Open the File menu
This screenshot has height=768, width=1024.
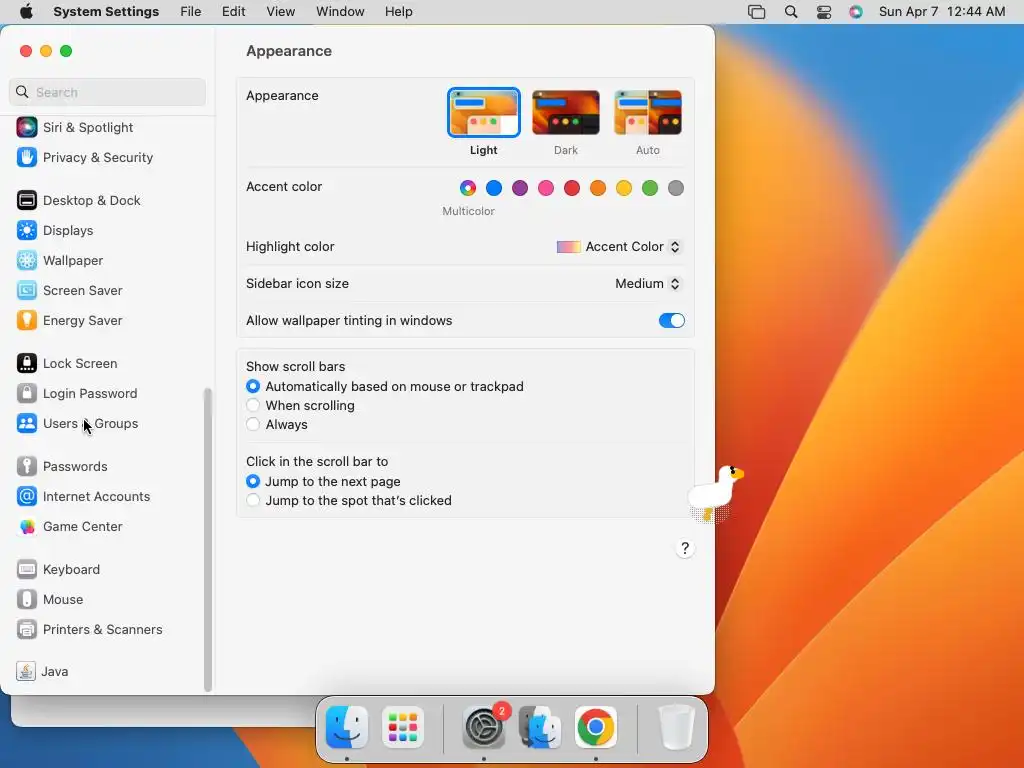coord(191,12)
